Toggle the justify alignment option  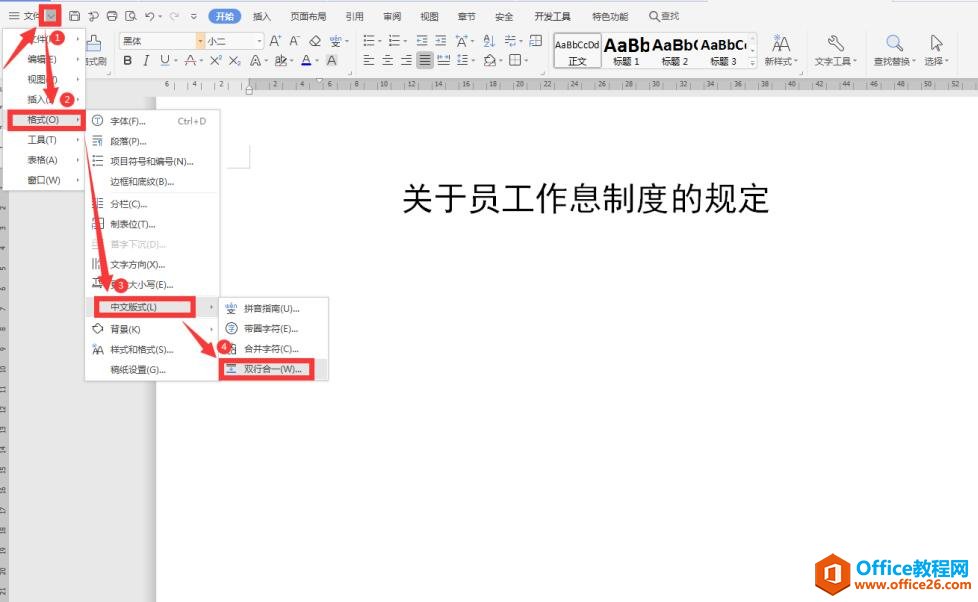(423, 61)
